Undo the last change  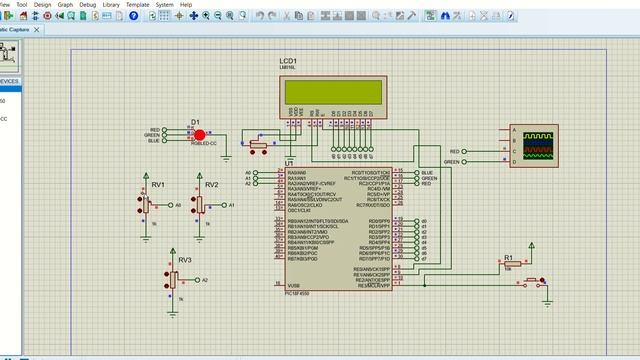click(260, 16)
